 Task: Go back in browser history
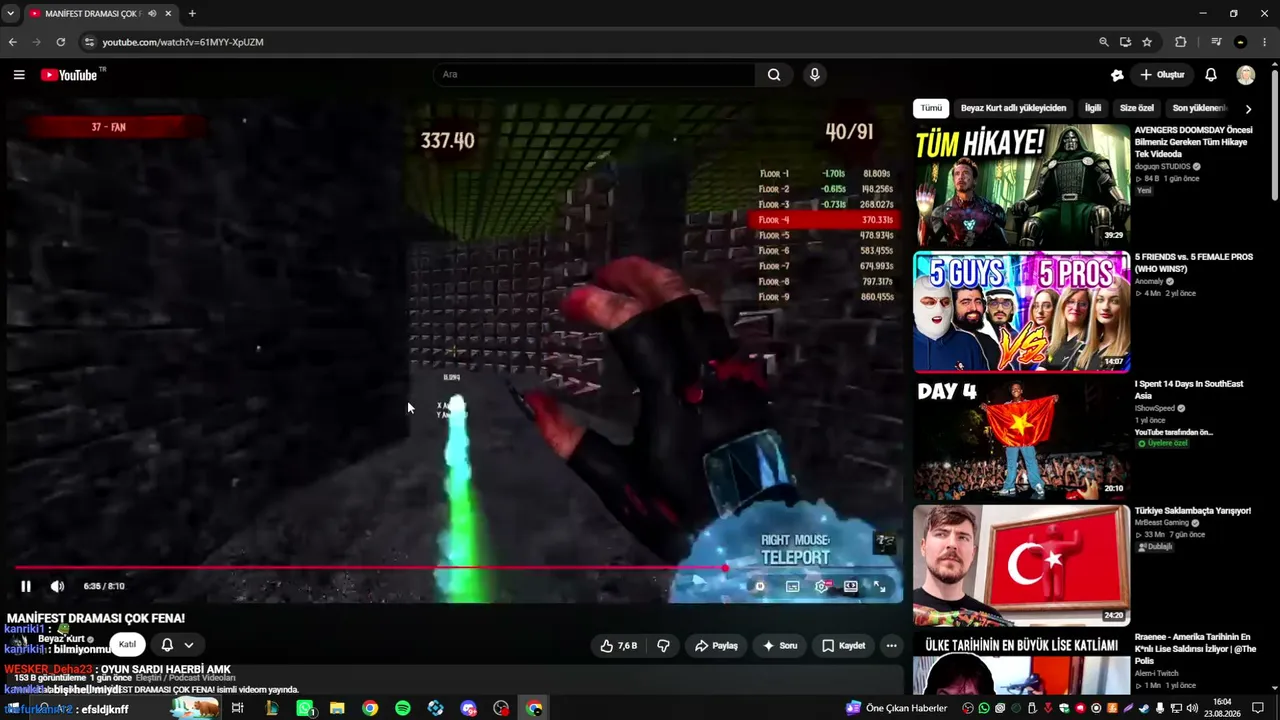(13, 42)
